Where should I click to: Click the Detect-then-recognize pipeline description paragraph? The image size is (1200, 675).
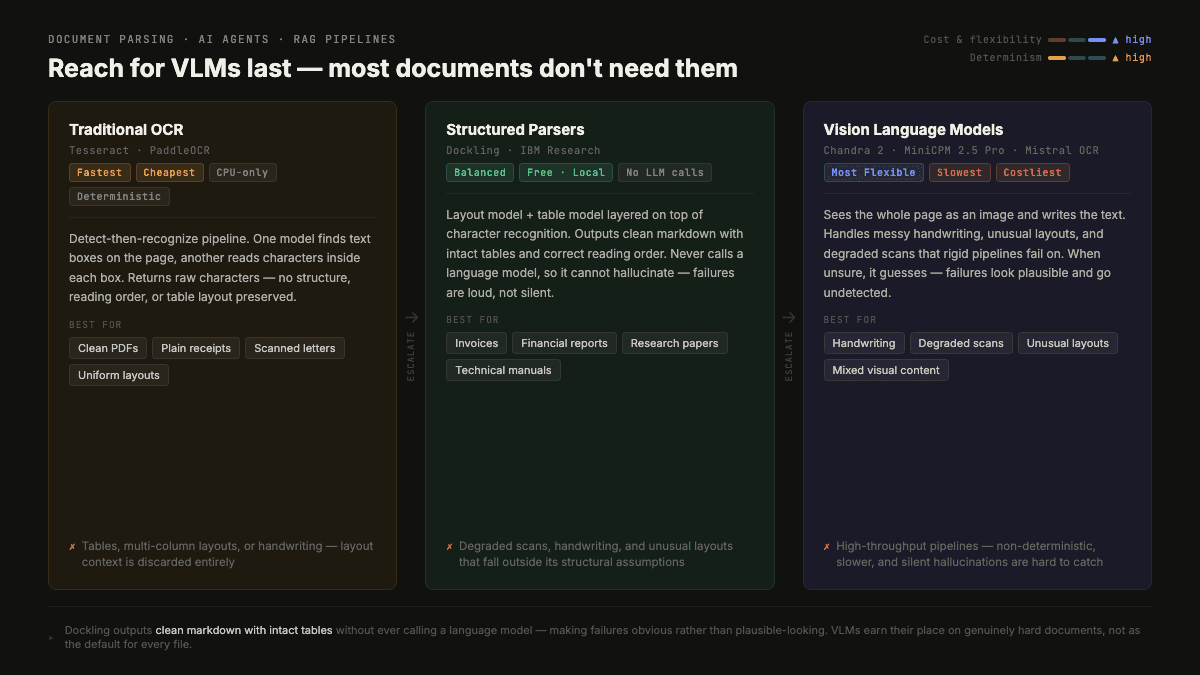222,268
